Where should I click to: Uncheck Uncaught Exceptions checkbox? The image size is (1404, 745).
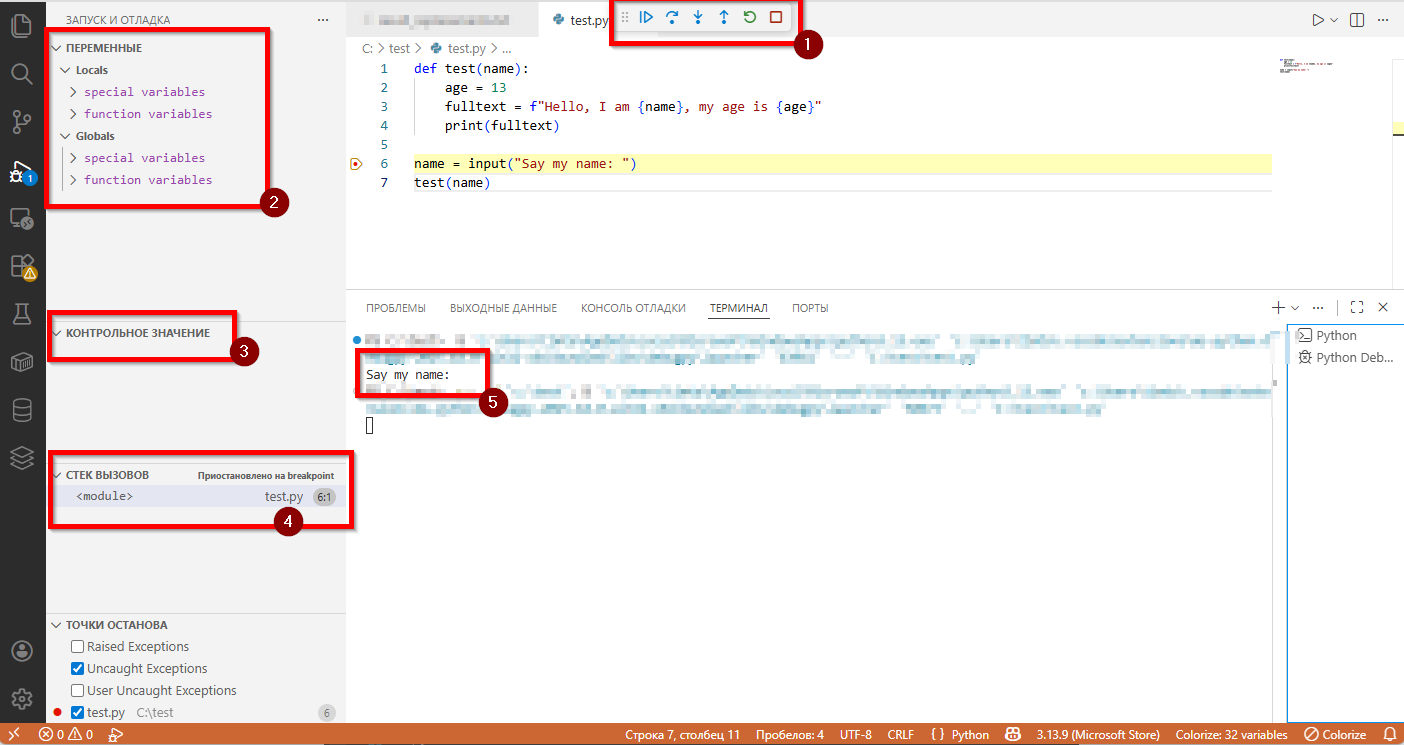pyautogui.click(x=78, y=669)
